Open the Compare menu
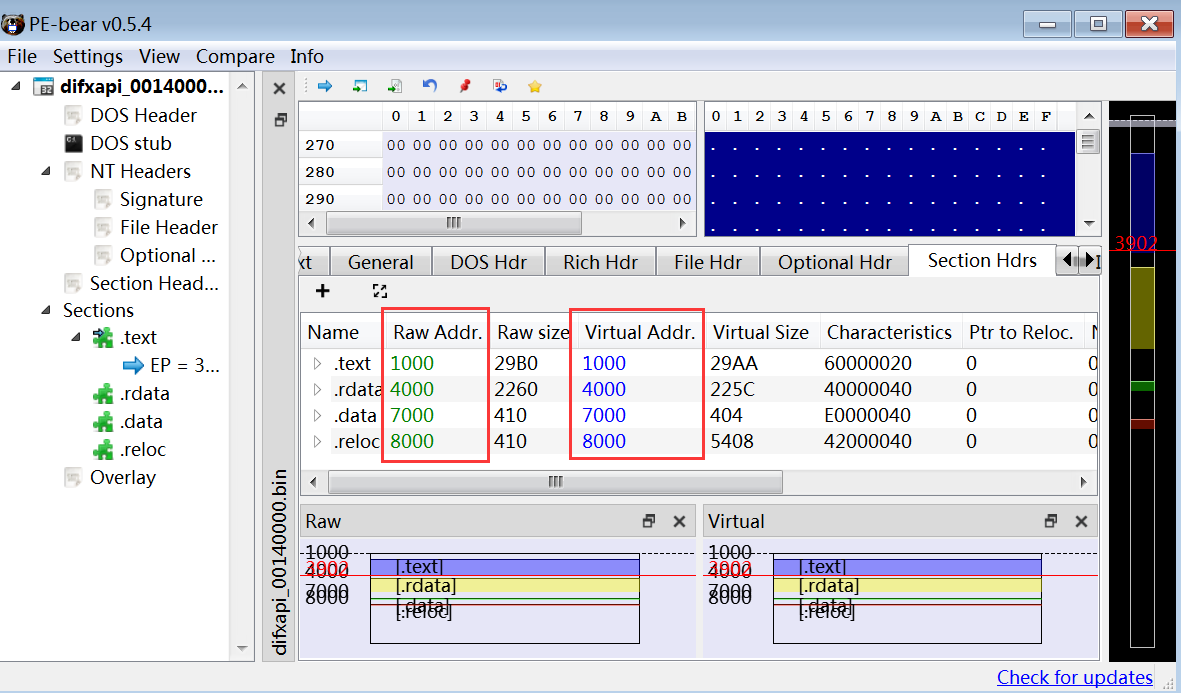1181x693 pixels. pyautogui.click(x=235, y=56)
